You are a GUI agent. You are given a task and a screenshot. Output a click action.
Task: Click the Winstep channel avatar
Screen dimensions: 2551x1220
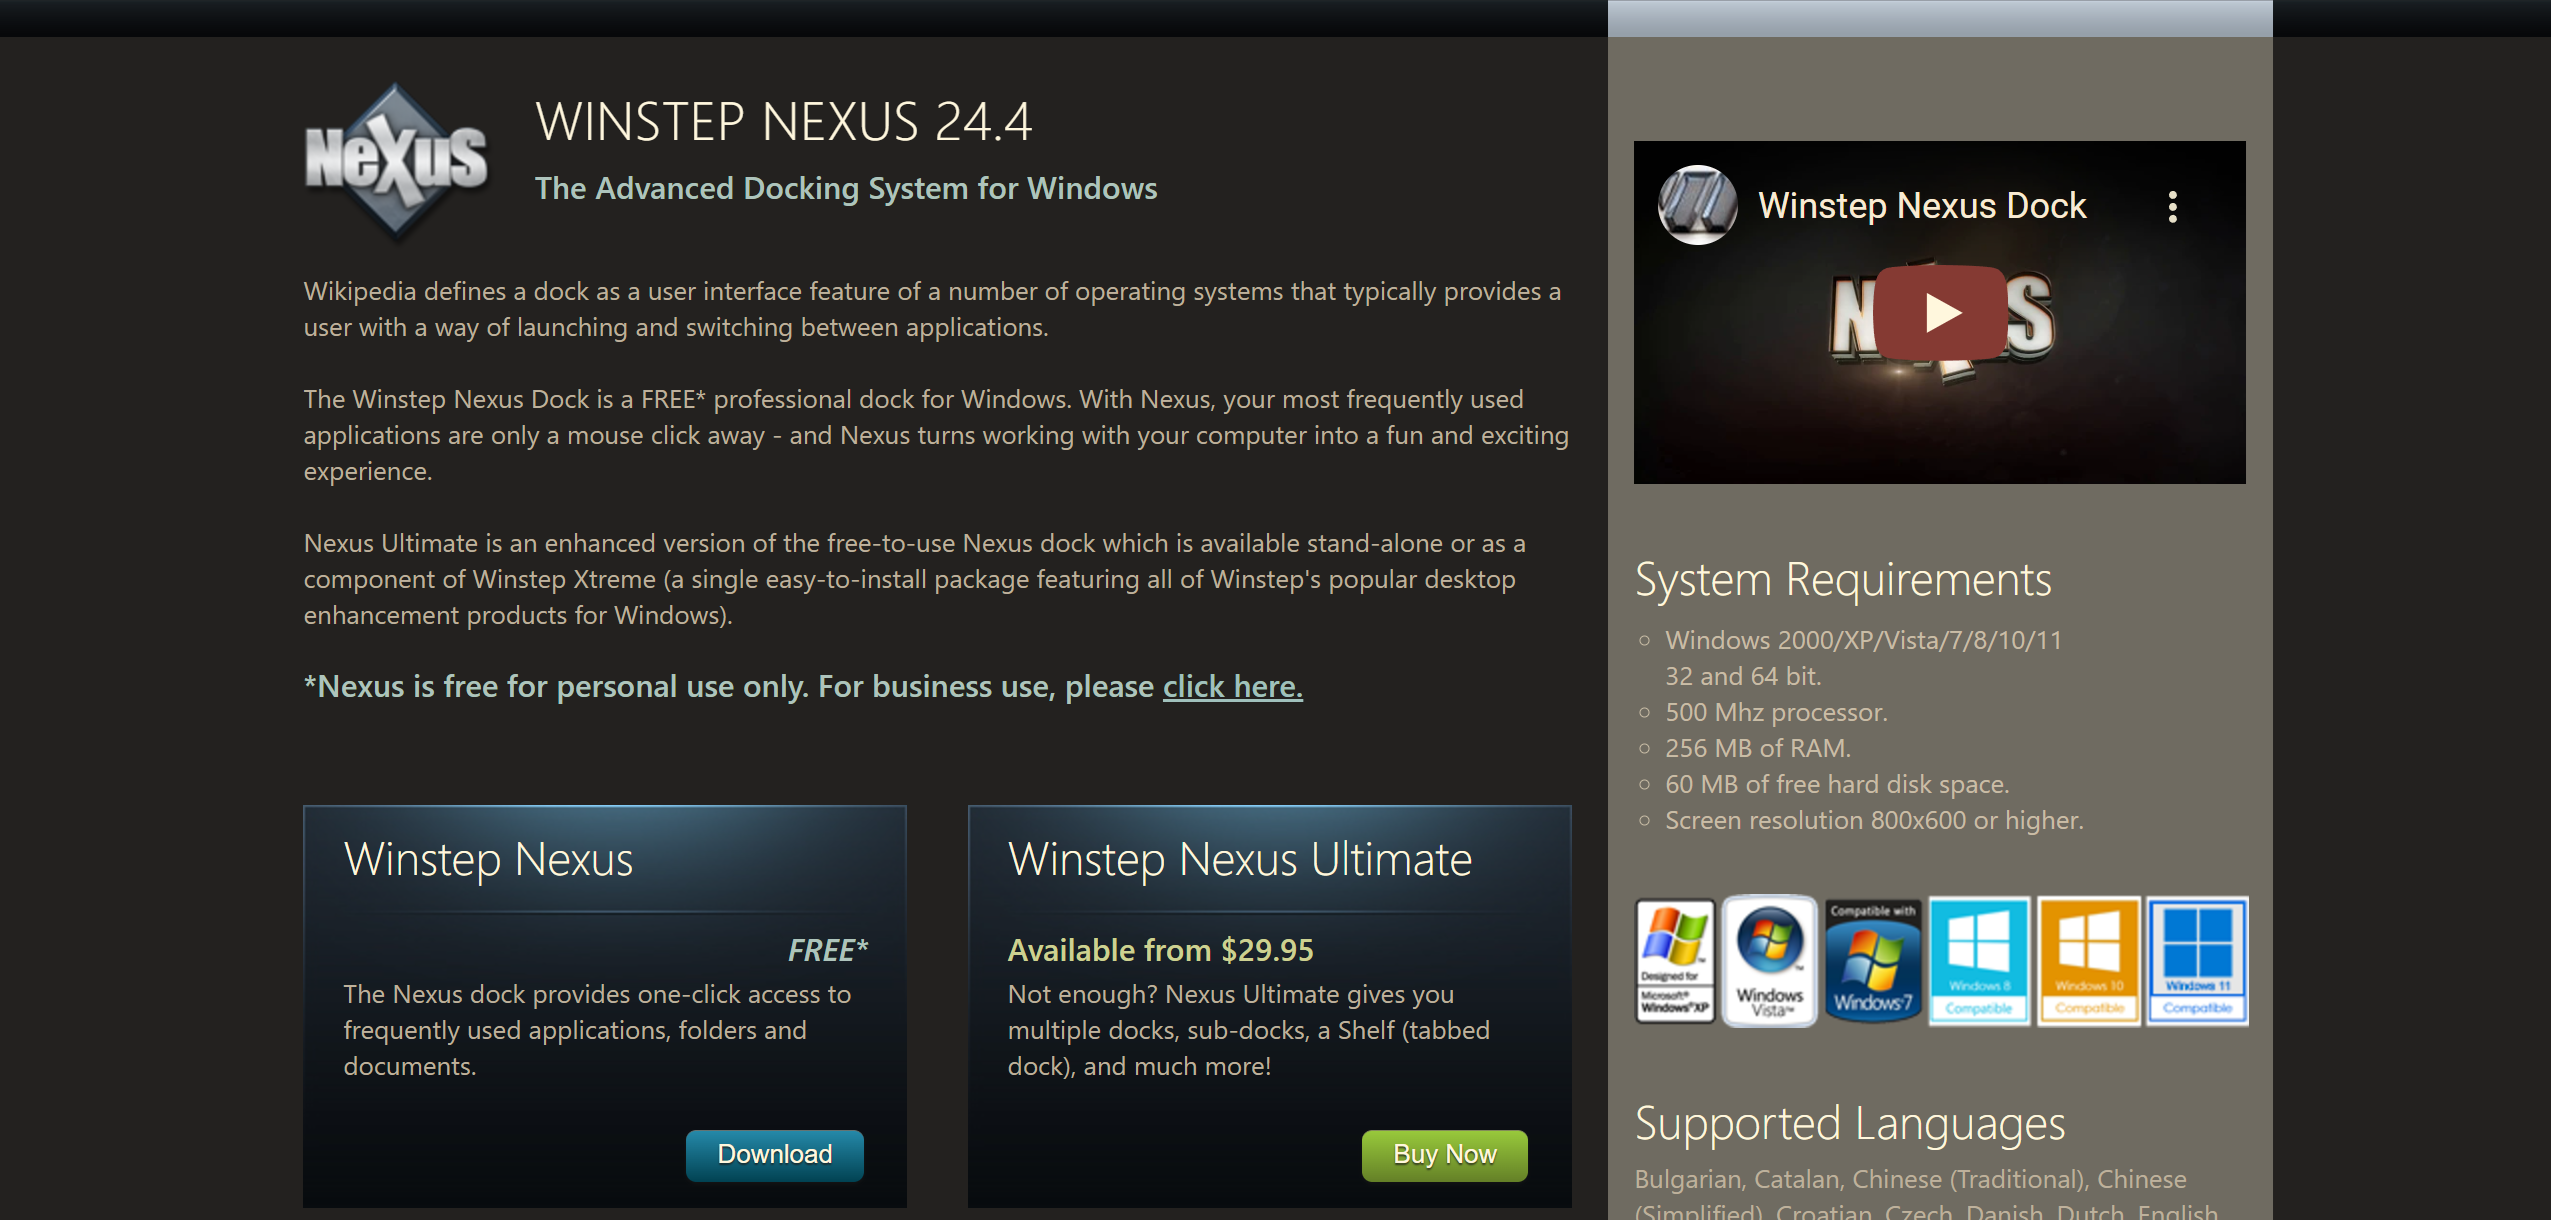point(1697,207)
